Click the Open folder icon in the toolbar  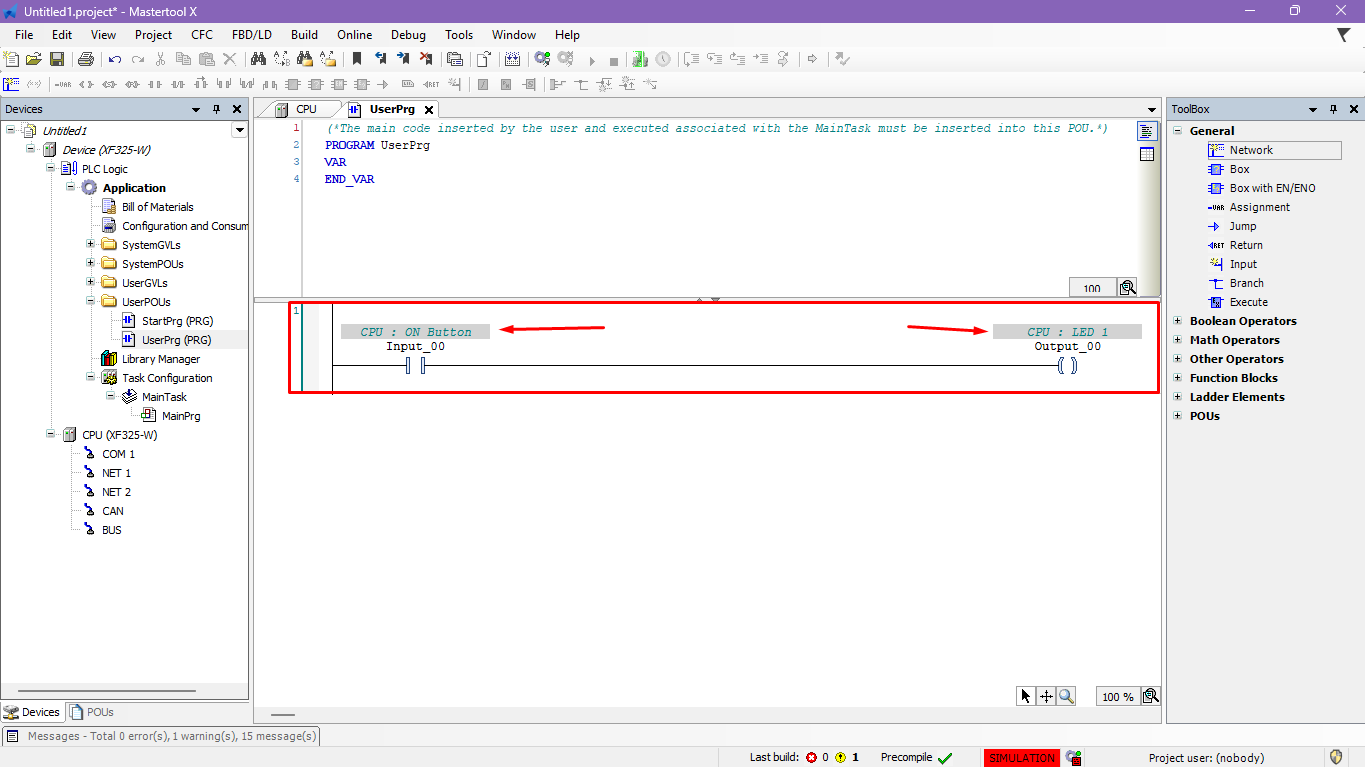(x=34, y=60)
